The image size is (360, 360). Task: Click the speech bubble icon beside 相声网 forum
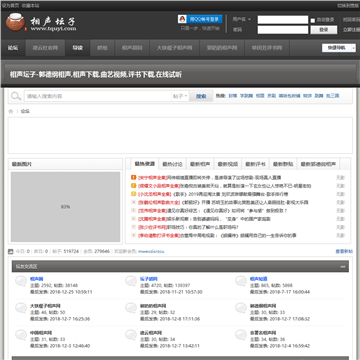[x=21, y=281]
